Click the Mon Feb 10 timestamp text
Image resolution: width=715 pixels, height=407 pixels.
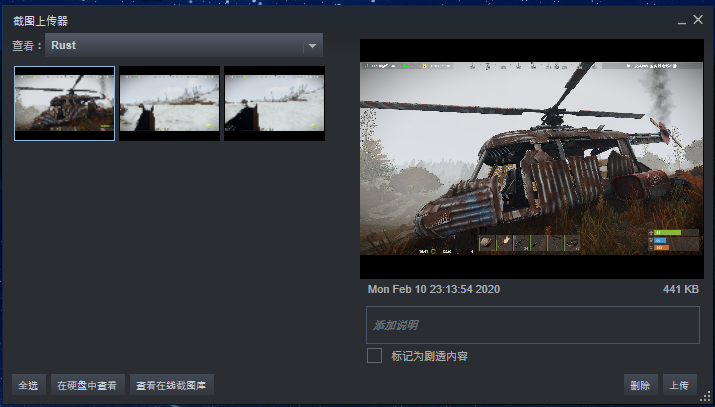click(434, 289)
